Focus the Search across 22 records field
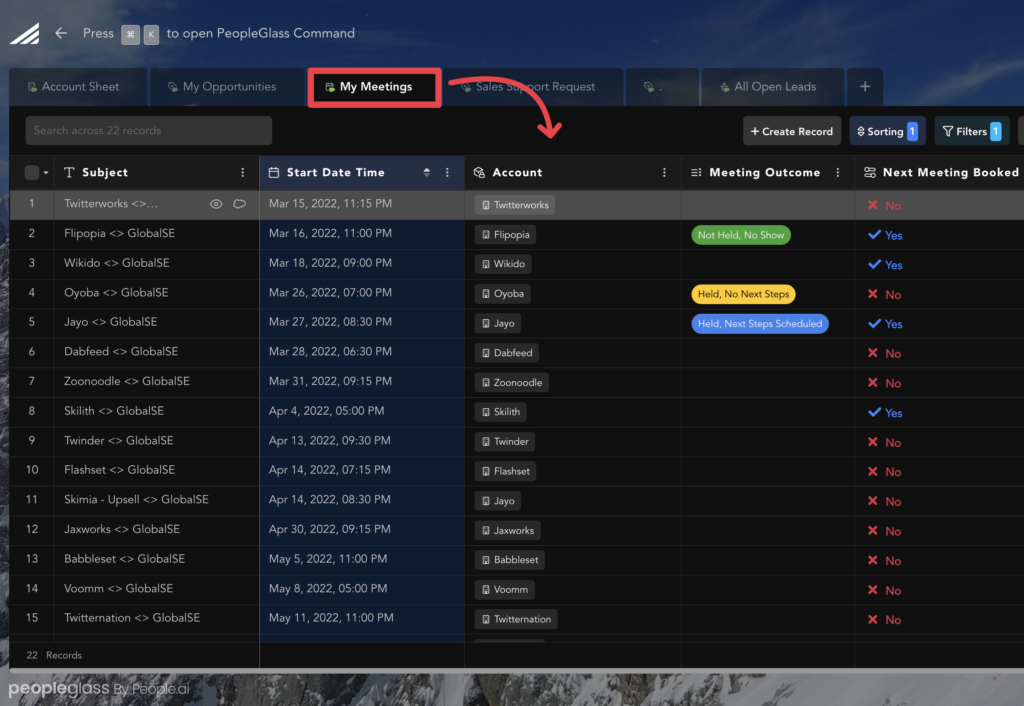 149,131
